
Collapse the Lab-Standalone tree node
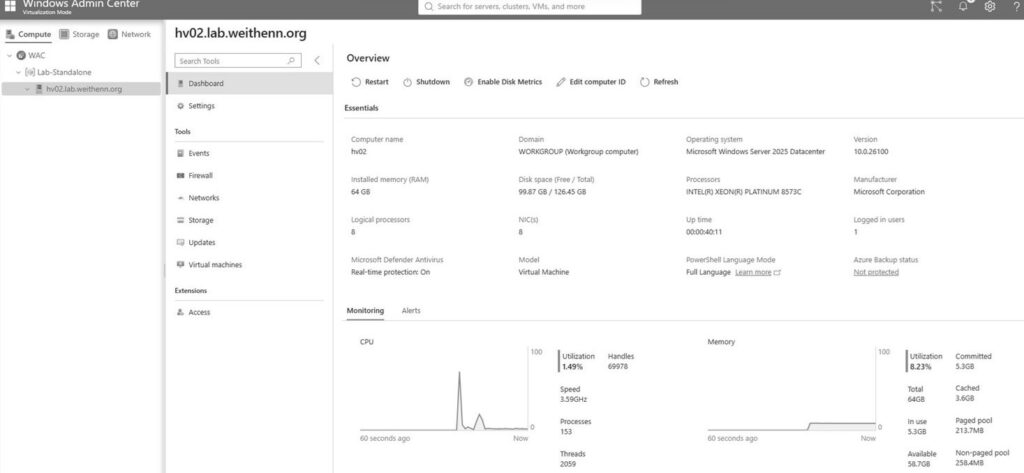18,73
